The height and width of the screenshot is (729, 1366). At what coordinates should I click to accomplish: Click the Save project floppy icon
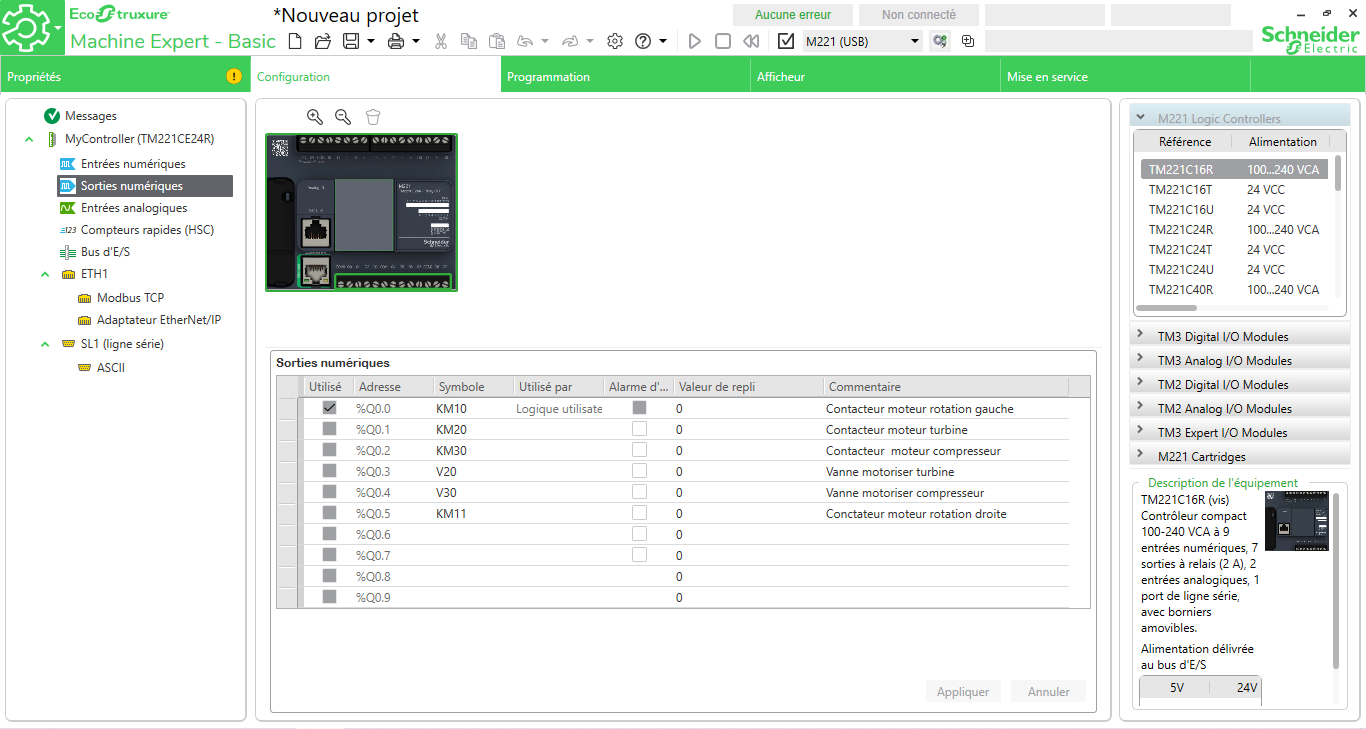(x=351, y=41)
